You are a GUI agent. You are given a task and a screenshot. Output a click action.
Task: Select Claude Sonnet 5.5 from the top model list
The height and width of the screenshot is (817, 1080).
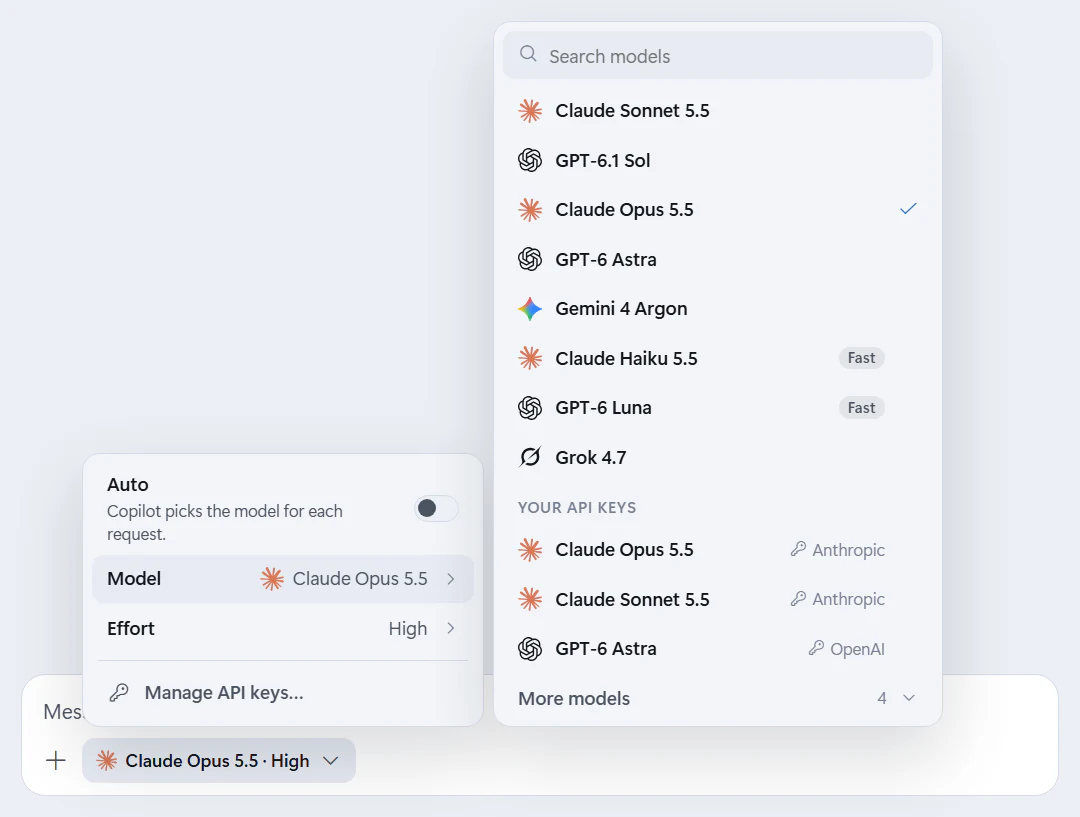point(718,111)
